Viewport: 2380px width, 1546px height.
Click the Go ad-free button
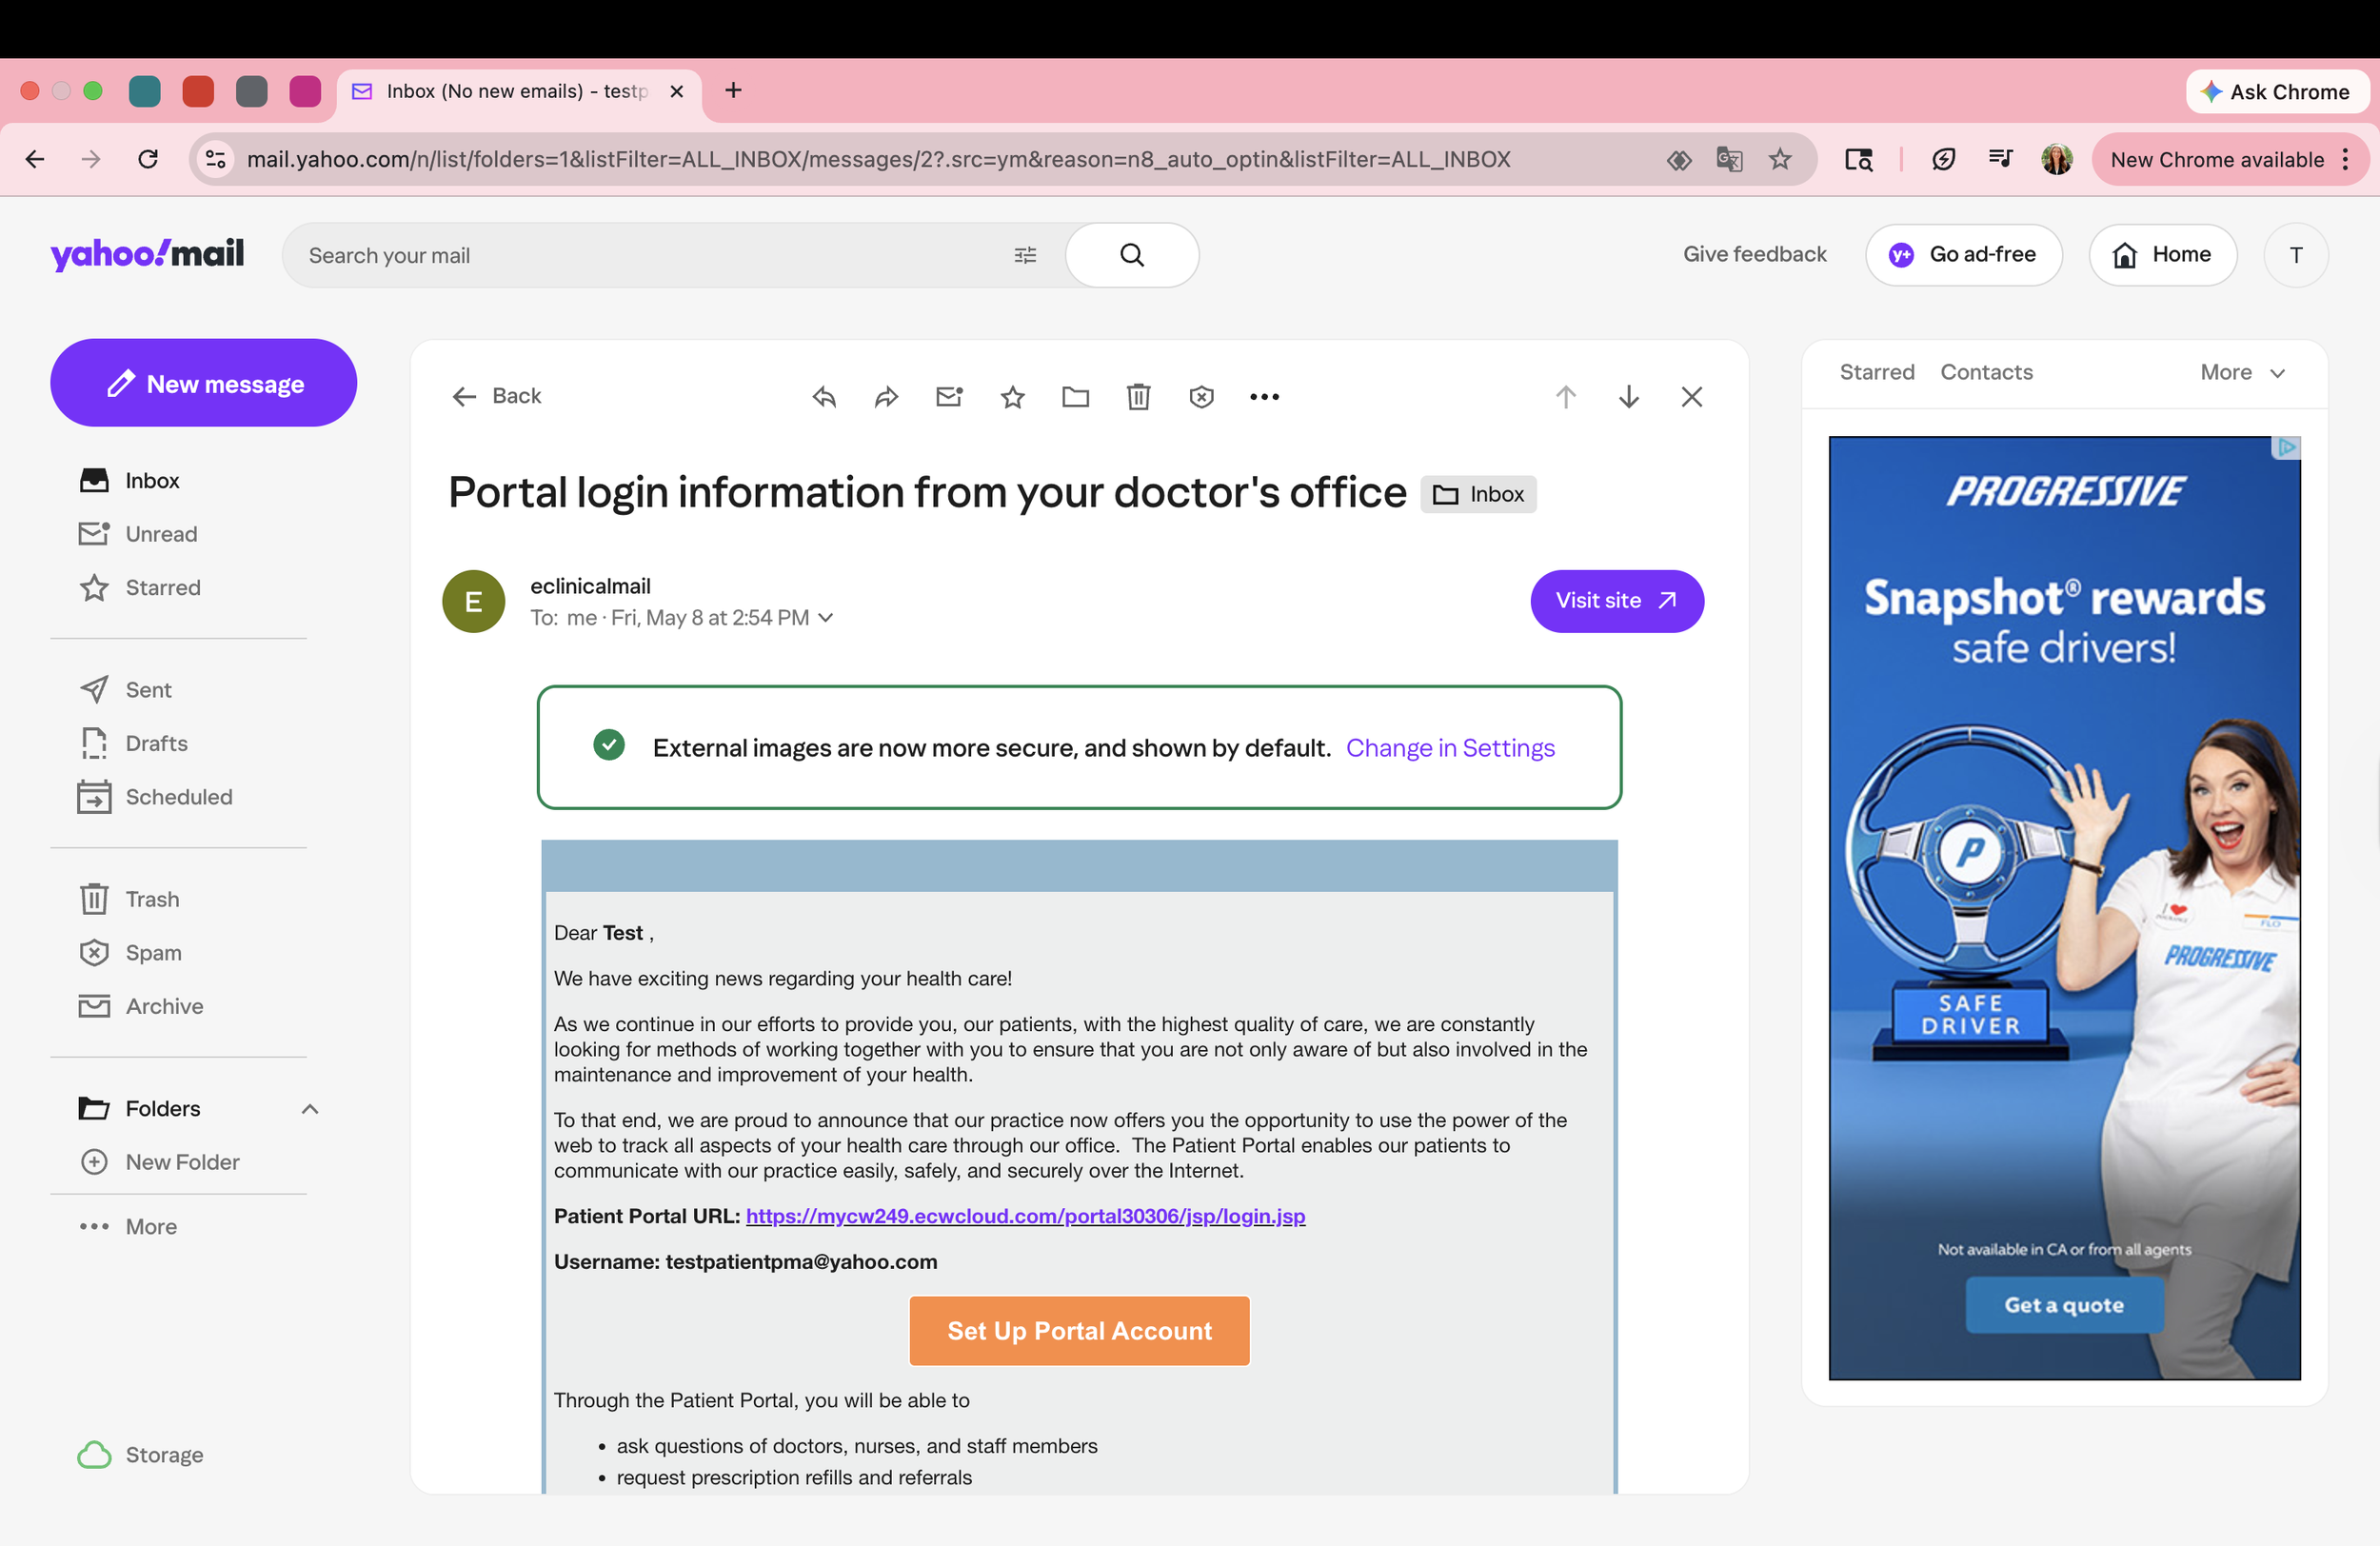(1963, 255)
